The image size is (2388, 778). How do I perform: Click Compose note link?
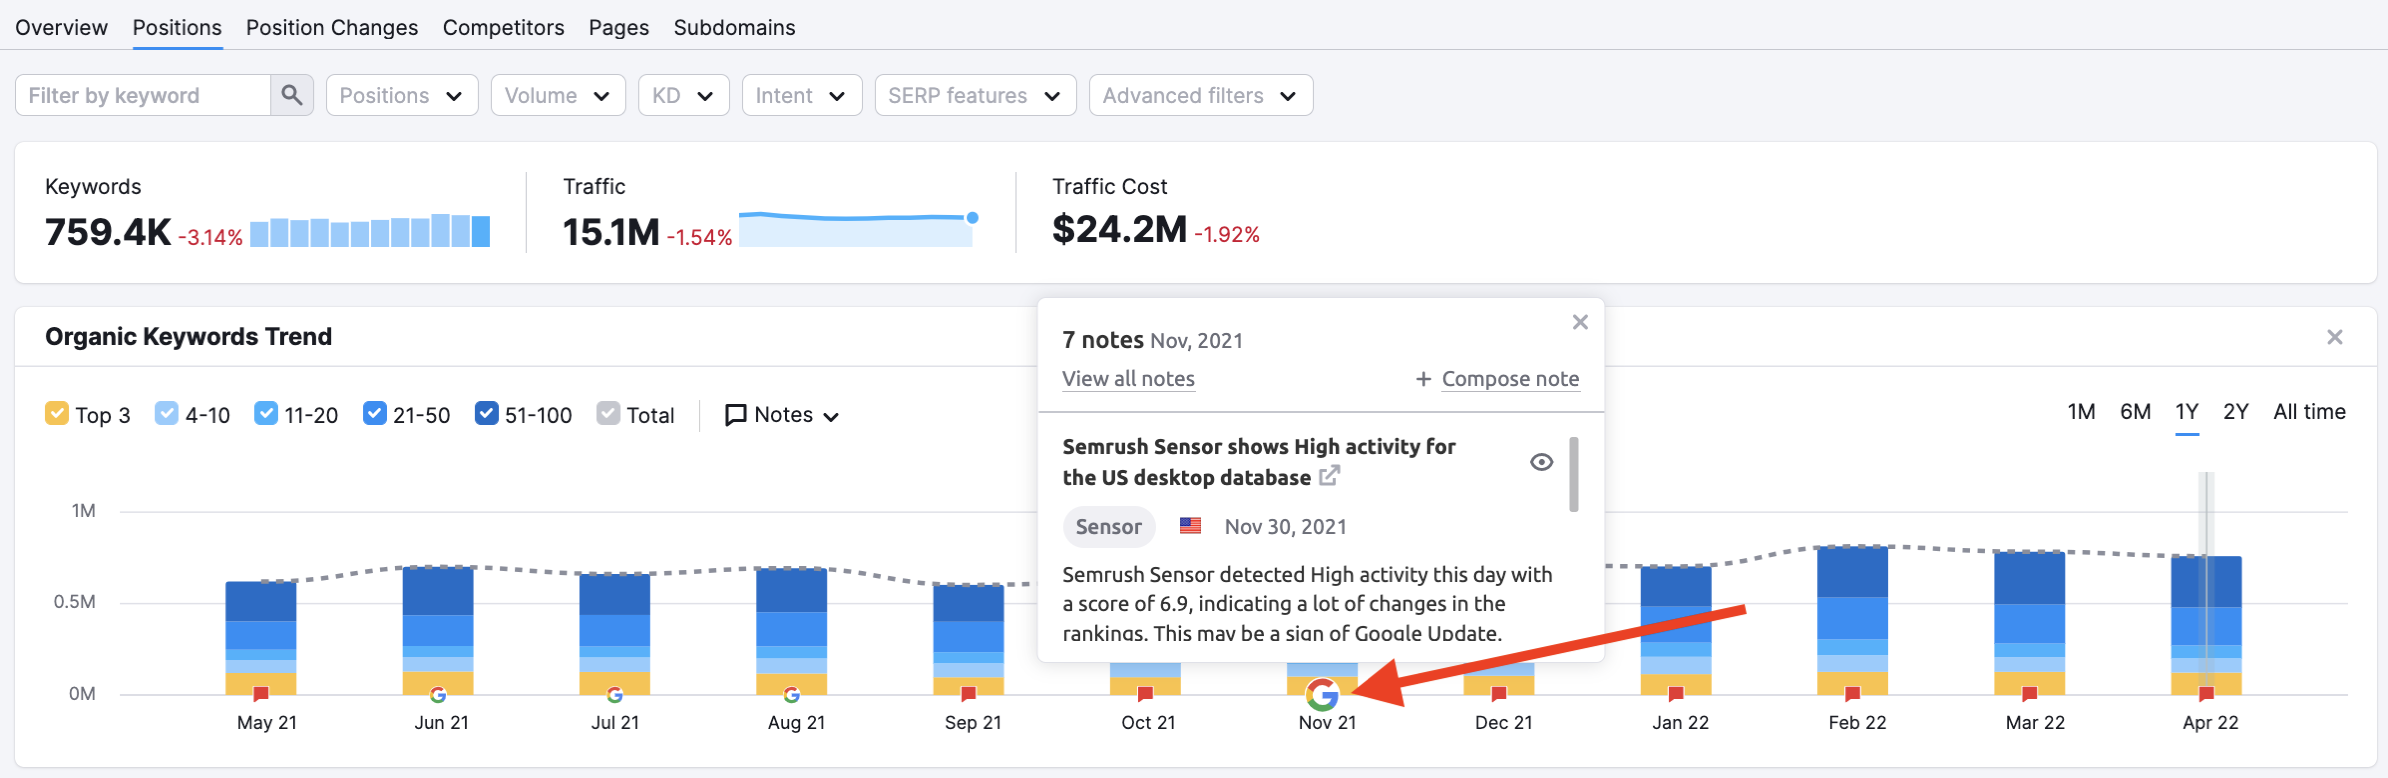coord(1509,379)
